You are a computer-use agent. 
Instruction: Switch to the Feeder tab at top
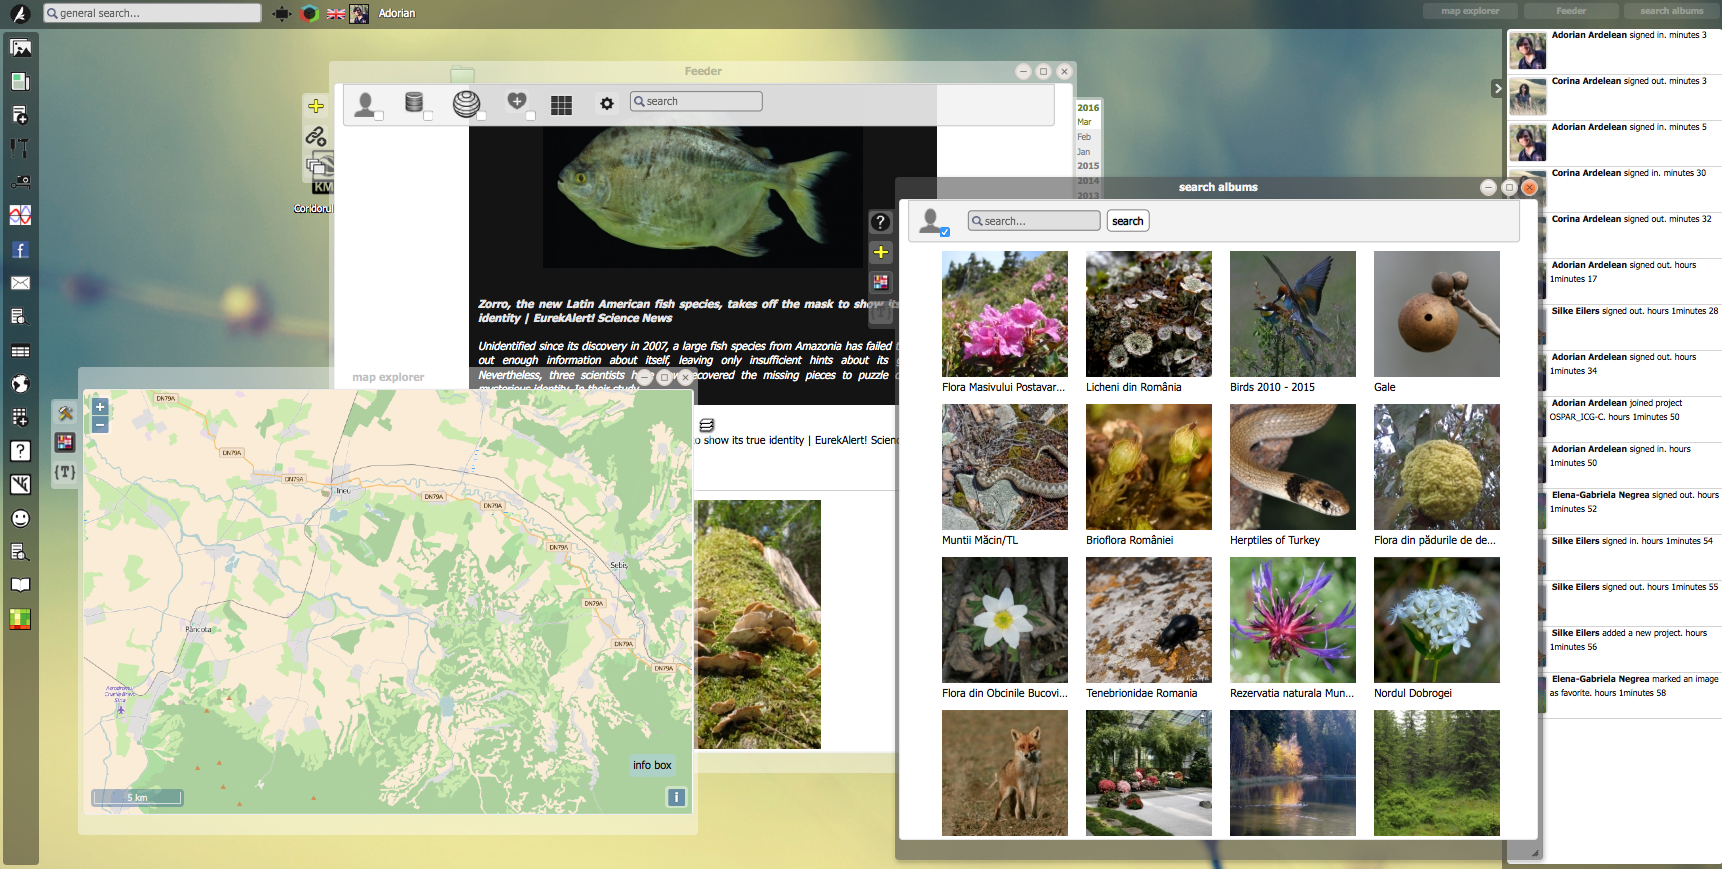[1570, 11]
